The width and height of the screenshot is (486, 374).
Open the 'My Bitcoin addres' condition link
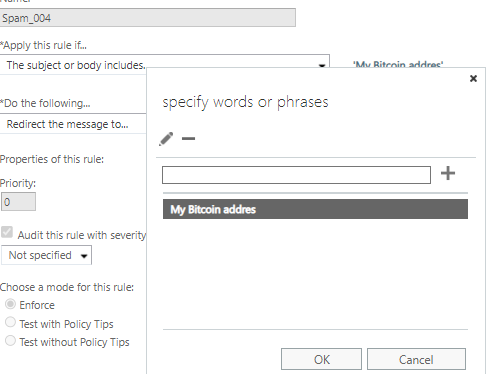click(398, 64)
